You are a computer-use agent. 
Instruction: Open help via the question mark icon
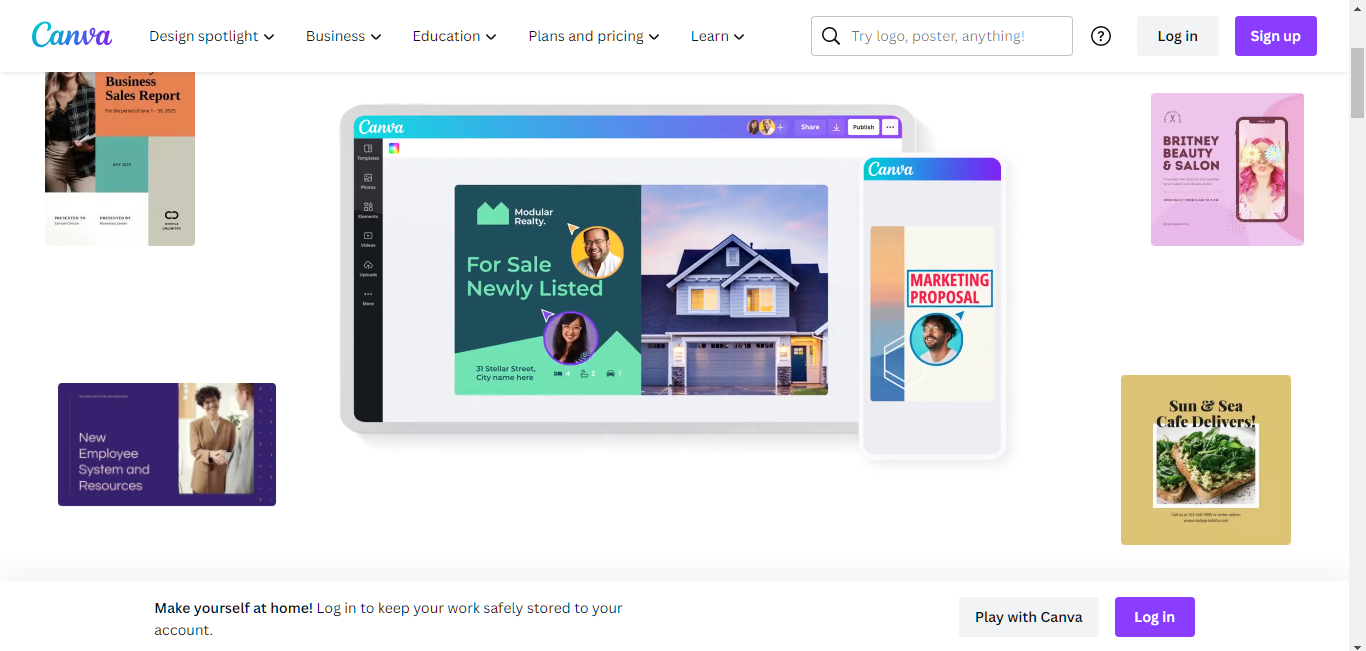[x=1101, y=35]
